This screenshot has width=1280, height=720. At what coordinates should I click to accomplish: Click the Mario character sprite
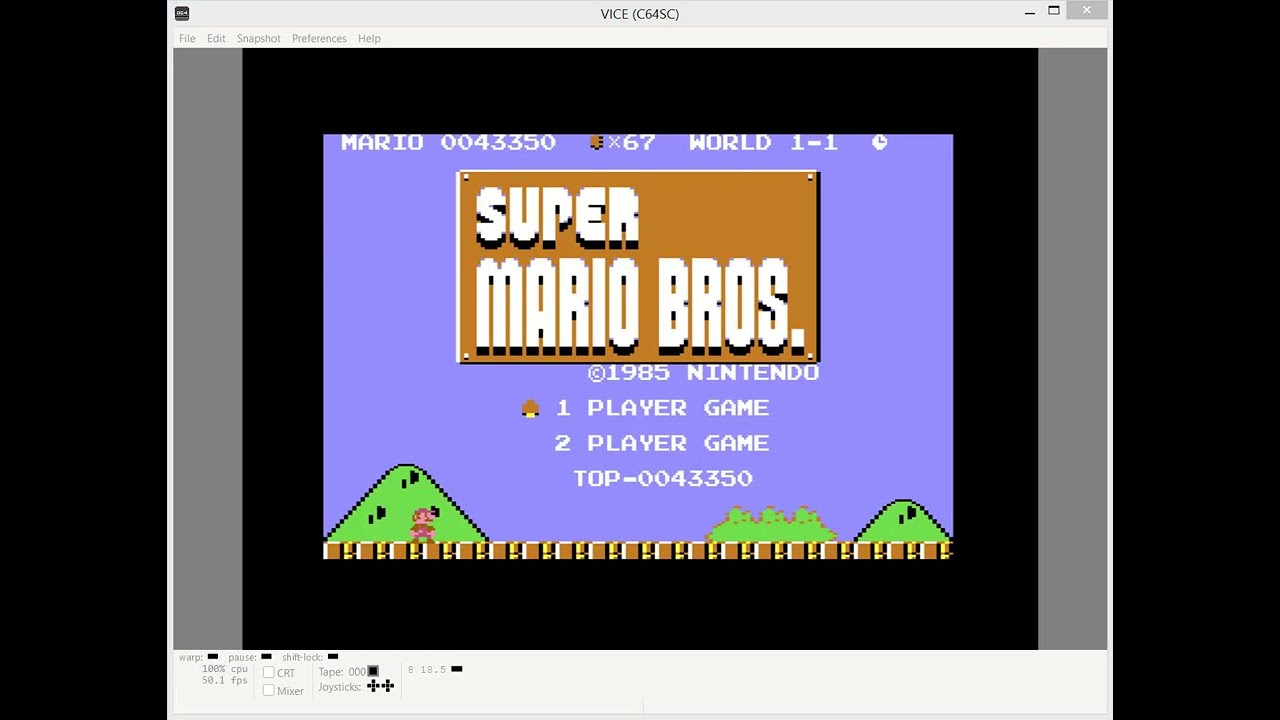point(424,524)
